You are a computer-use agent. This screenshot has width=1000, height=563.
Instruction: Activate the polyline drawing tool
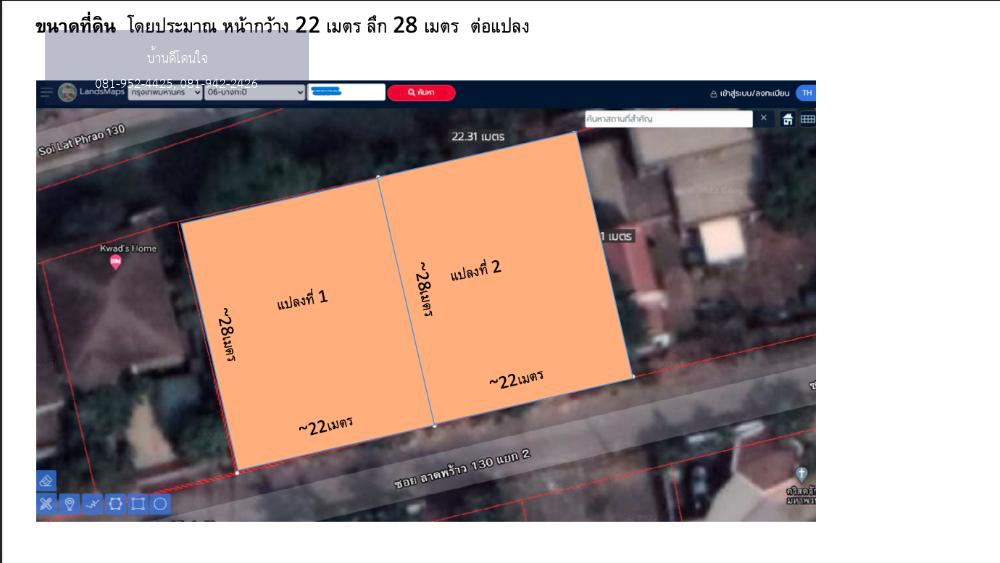(92, 503)
